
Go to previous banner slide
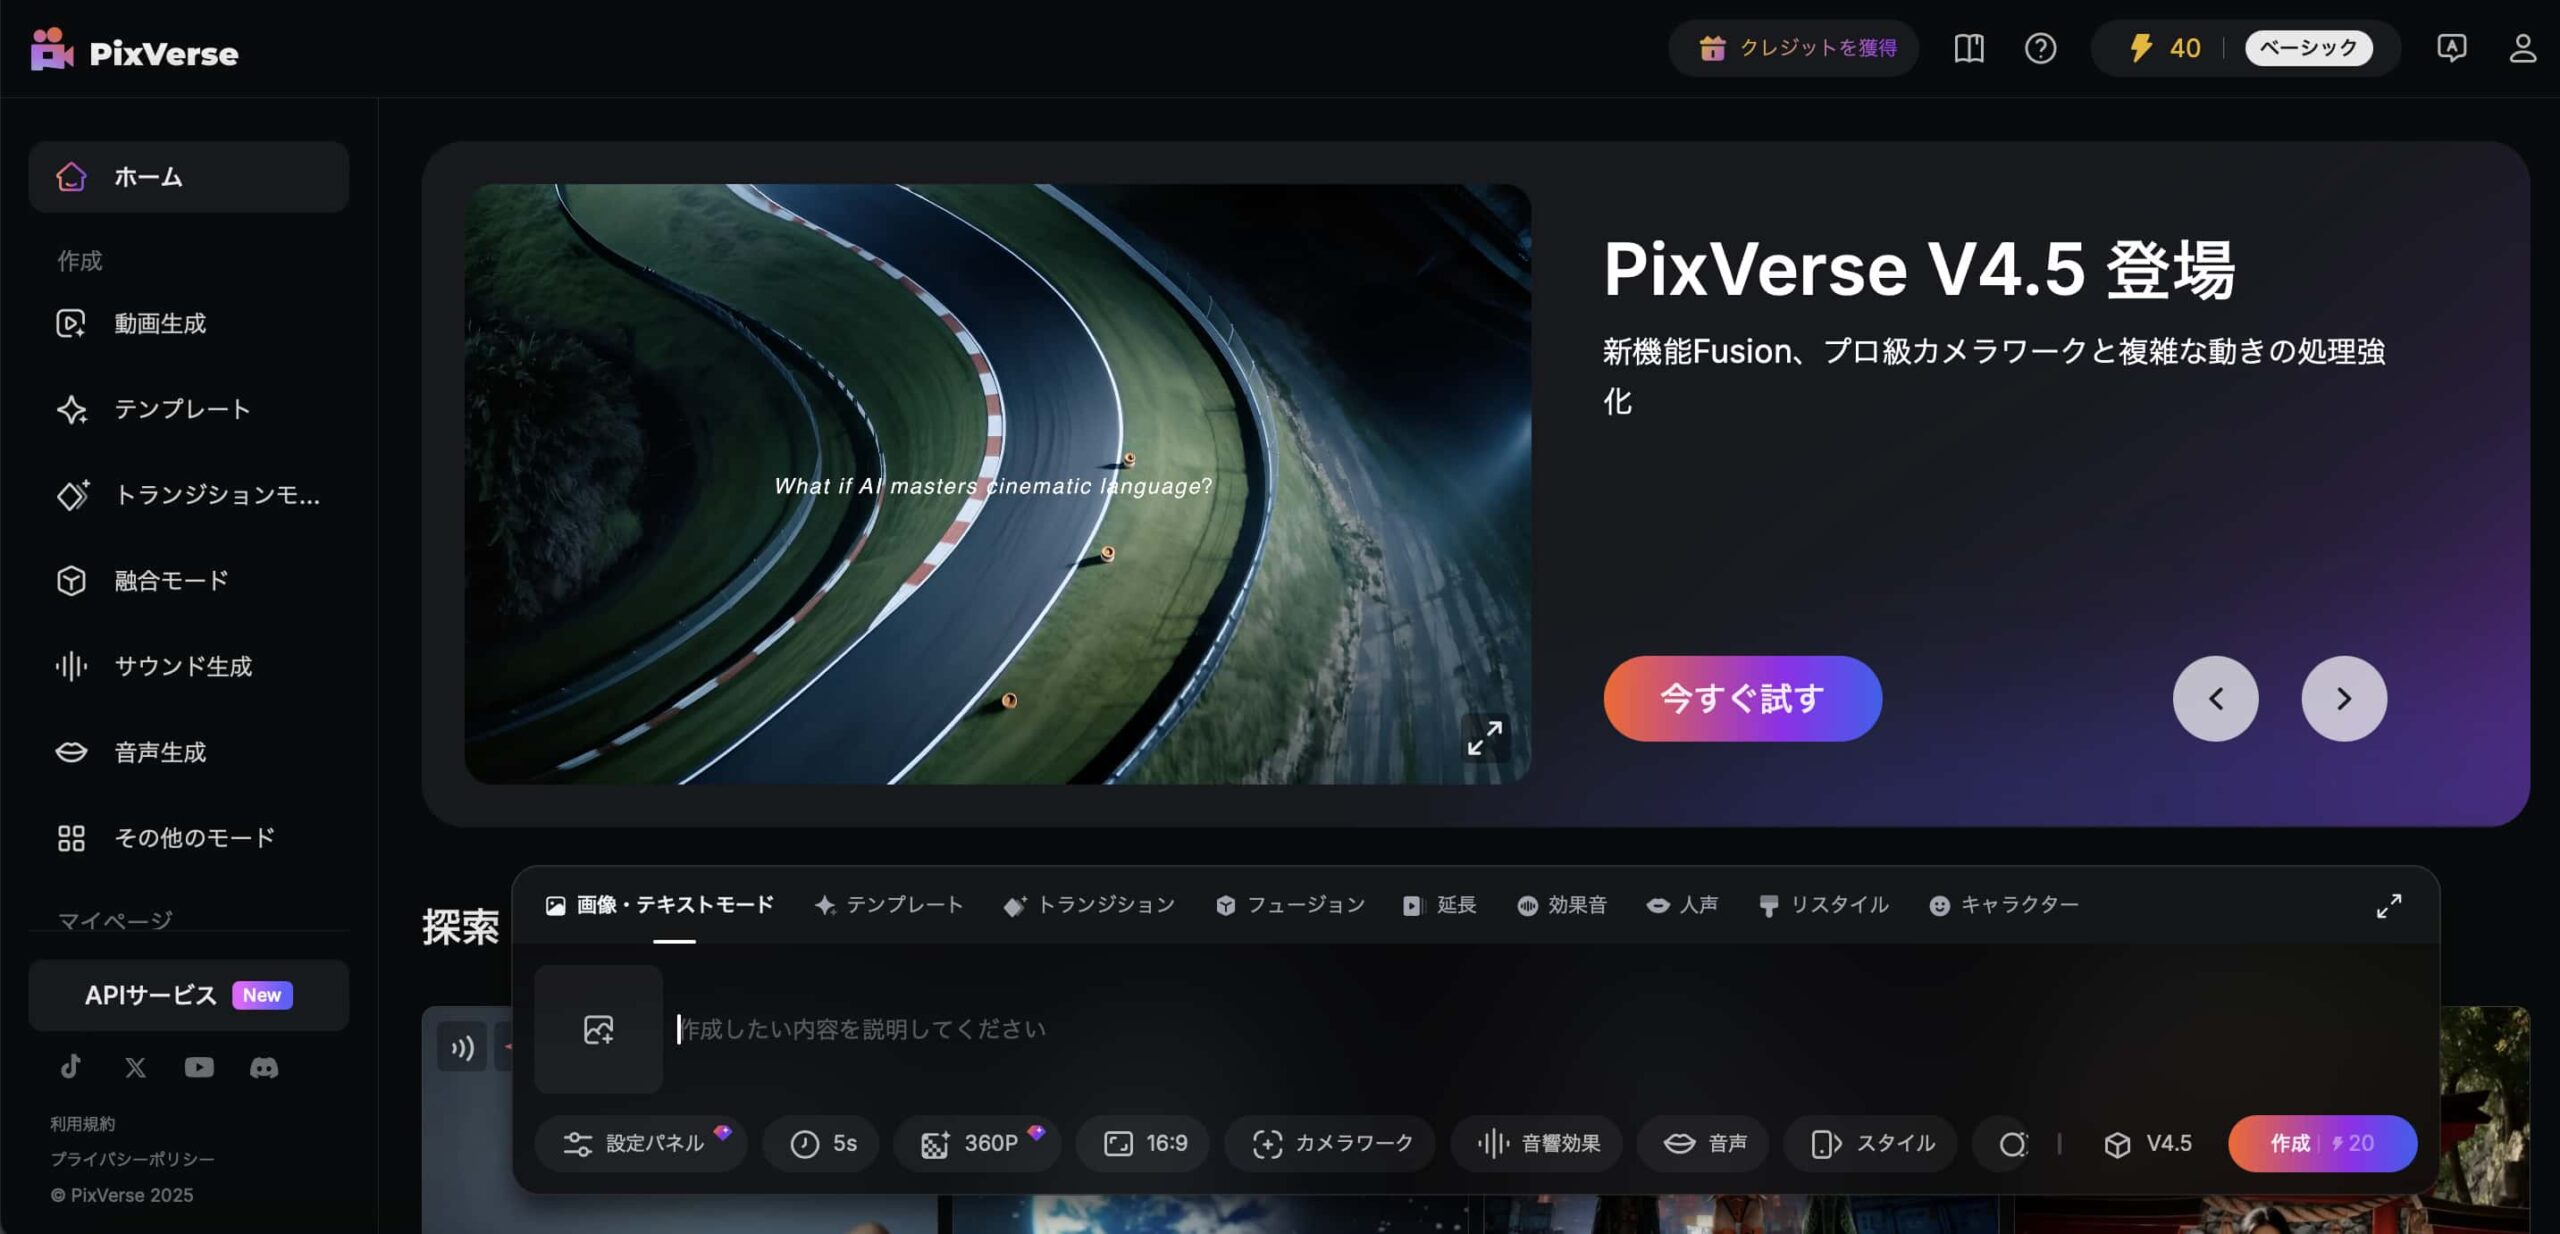[2215, 698]
